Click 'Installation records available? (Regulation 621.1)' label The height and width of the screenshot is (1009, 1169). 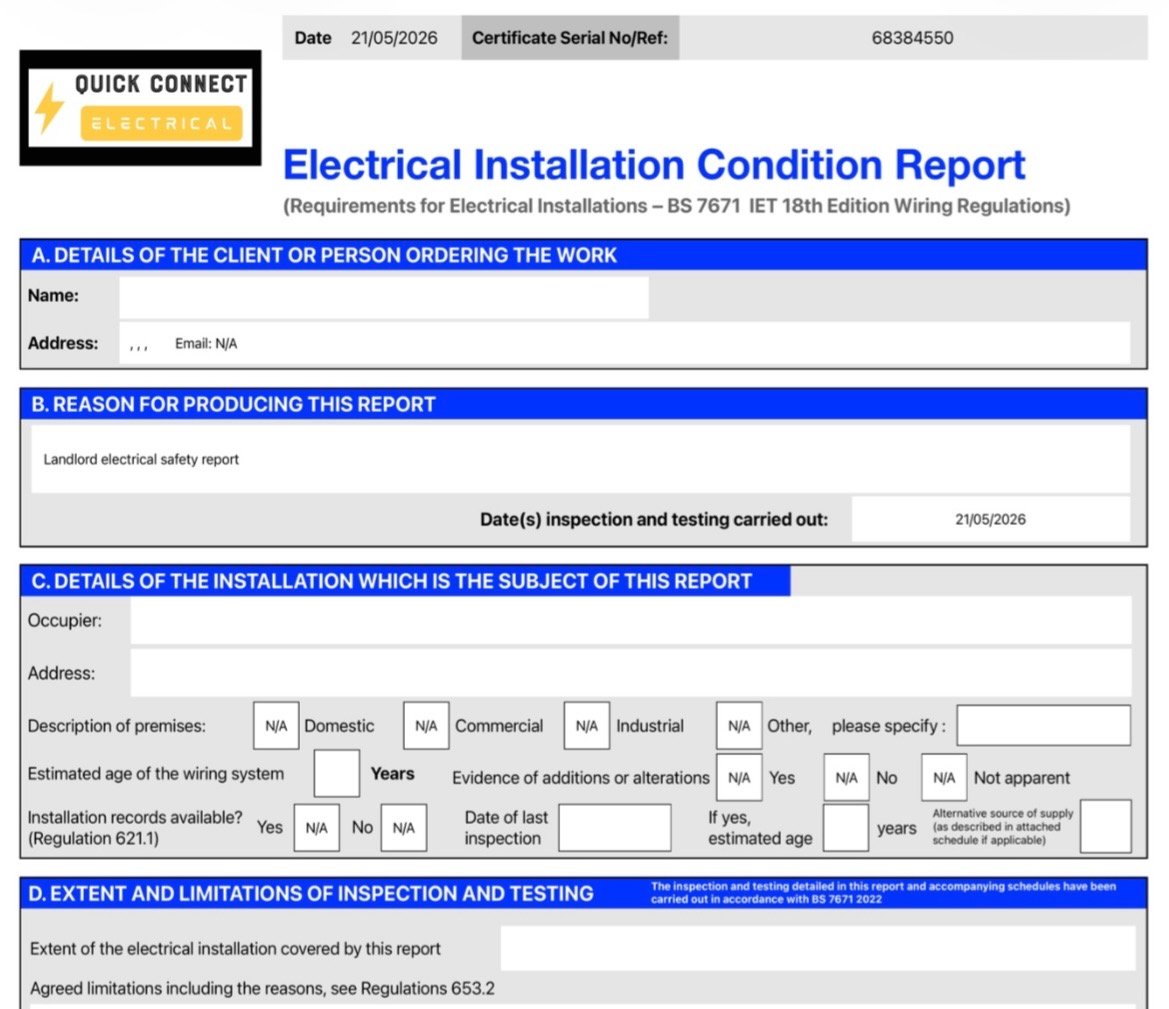click(x=135, y=828)
